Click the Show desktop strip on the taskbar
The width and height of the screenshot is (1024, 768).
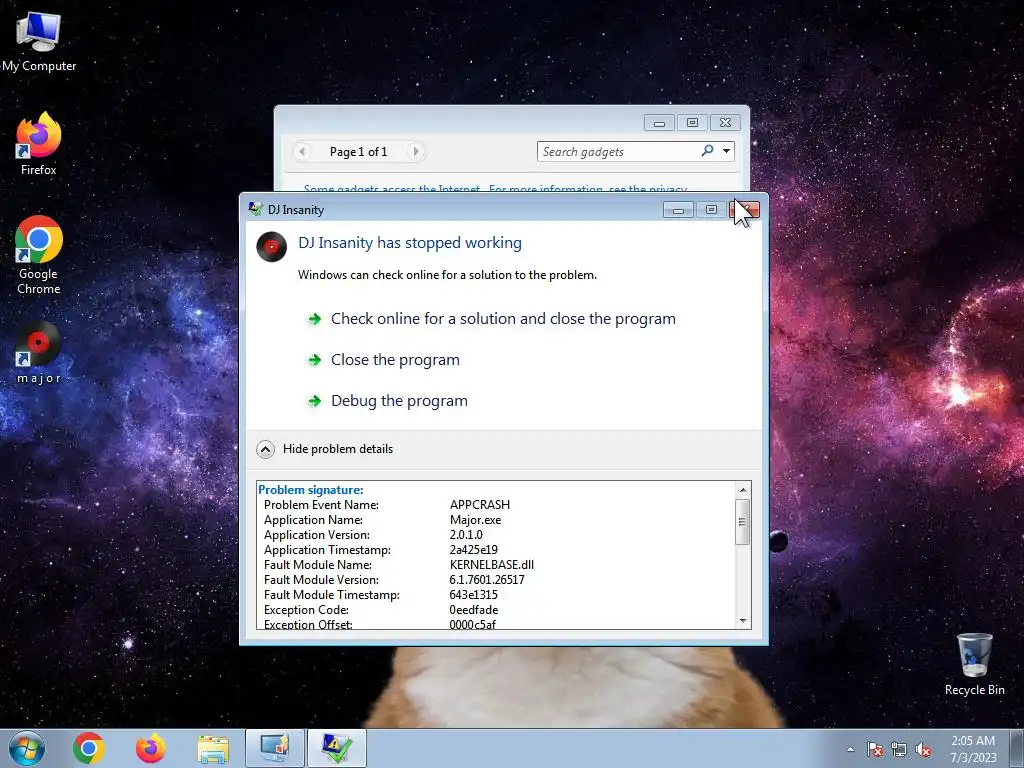pos(1017,748)
